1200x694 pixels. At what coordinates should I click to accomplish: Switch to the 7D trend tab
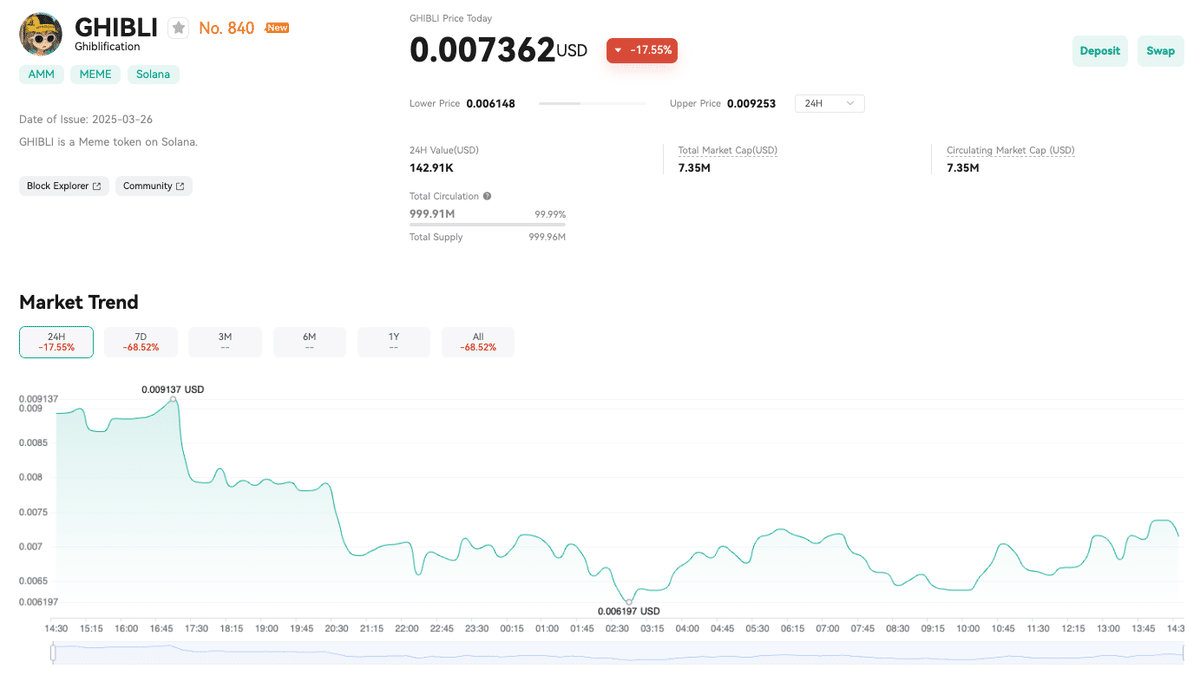141,342
